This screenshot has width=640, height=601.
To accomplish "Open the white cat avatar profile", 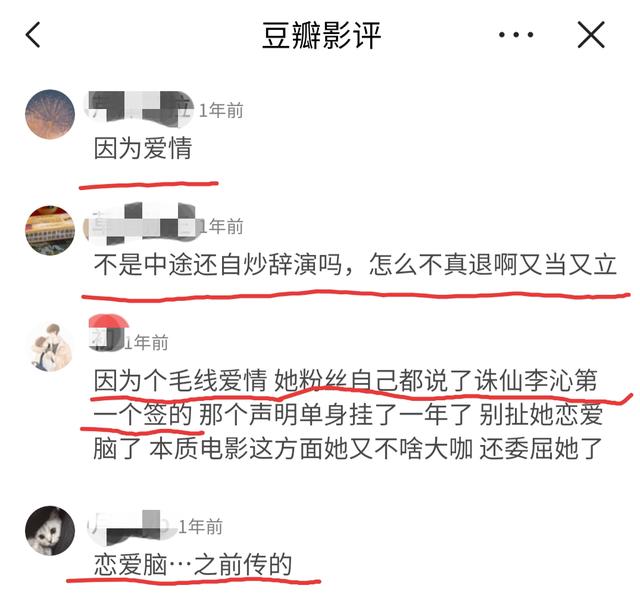I will pos(50,530).
